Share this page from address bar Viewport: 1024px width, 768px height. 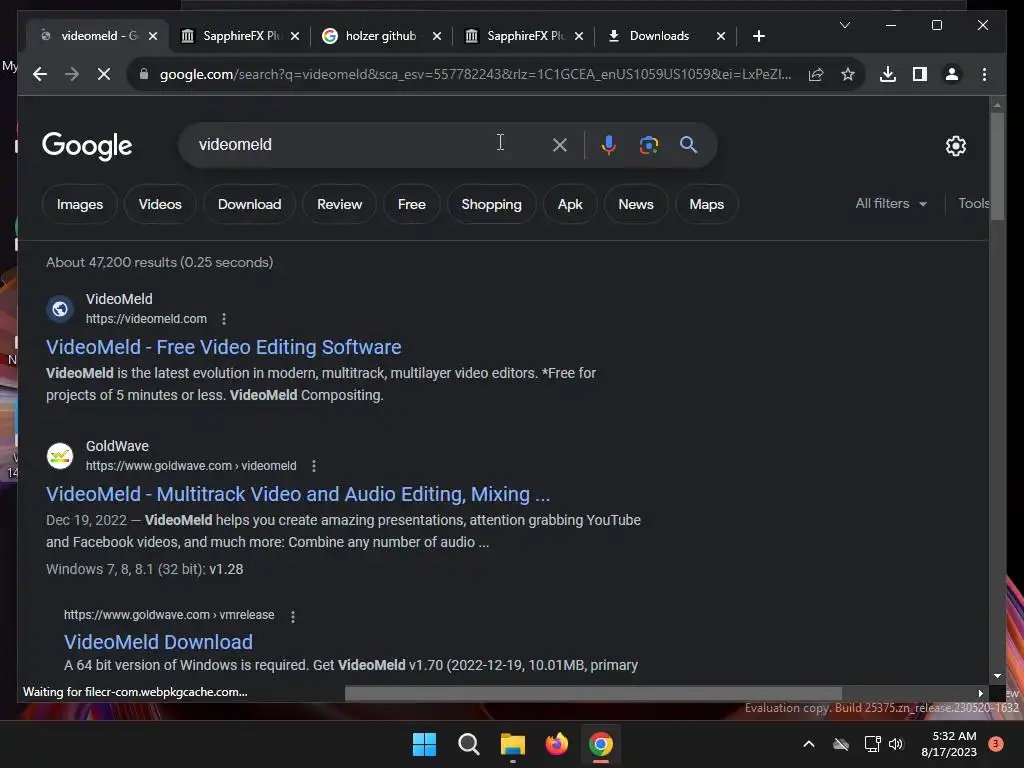[x=816, y=74]
